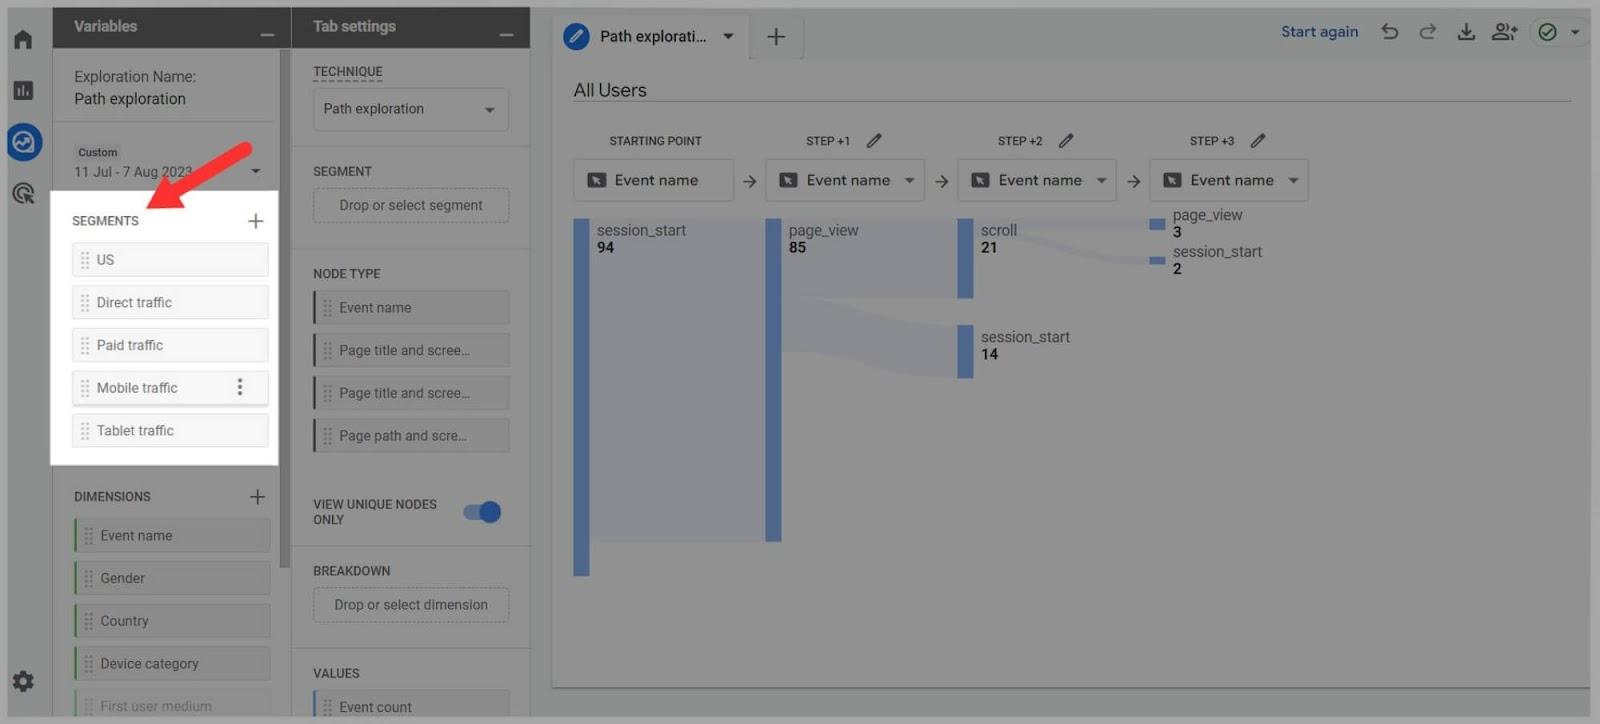1600x724 pixels.
Task: Select the Path exploration tab
Action: [x=650, y=37]
